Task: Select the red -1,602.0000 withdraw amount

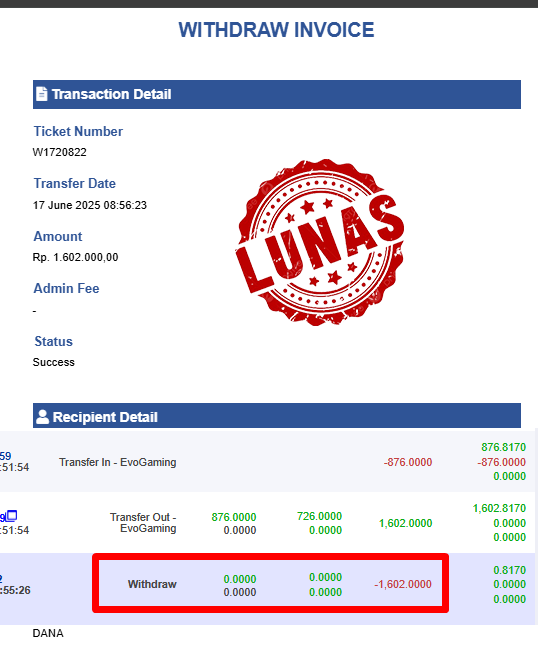Action: pyautogui.click(x=403, y=584)
